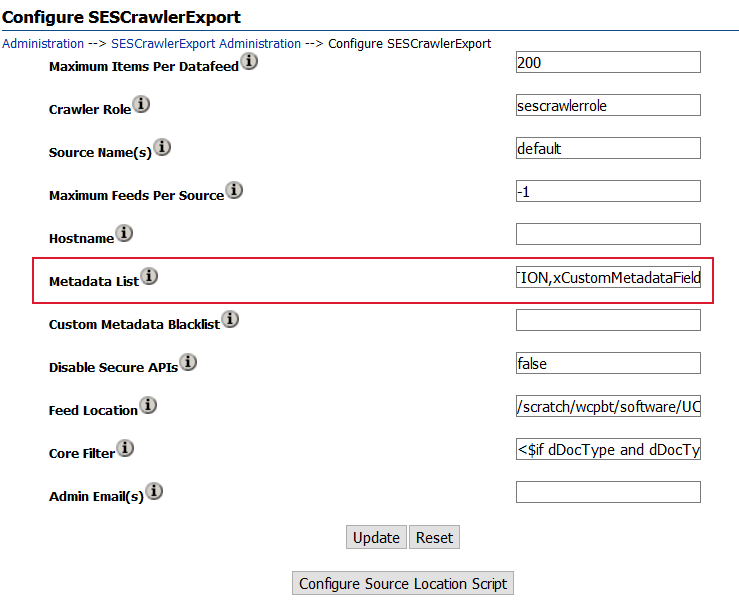Follow the Administration breadcrumb link
The image size is (739, 601).
pos(43,43)
